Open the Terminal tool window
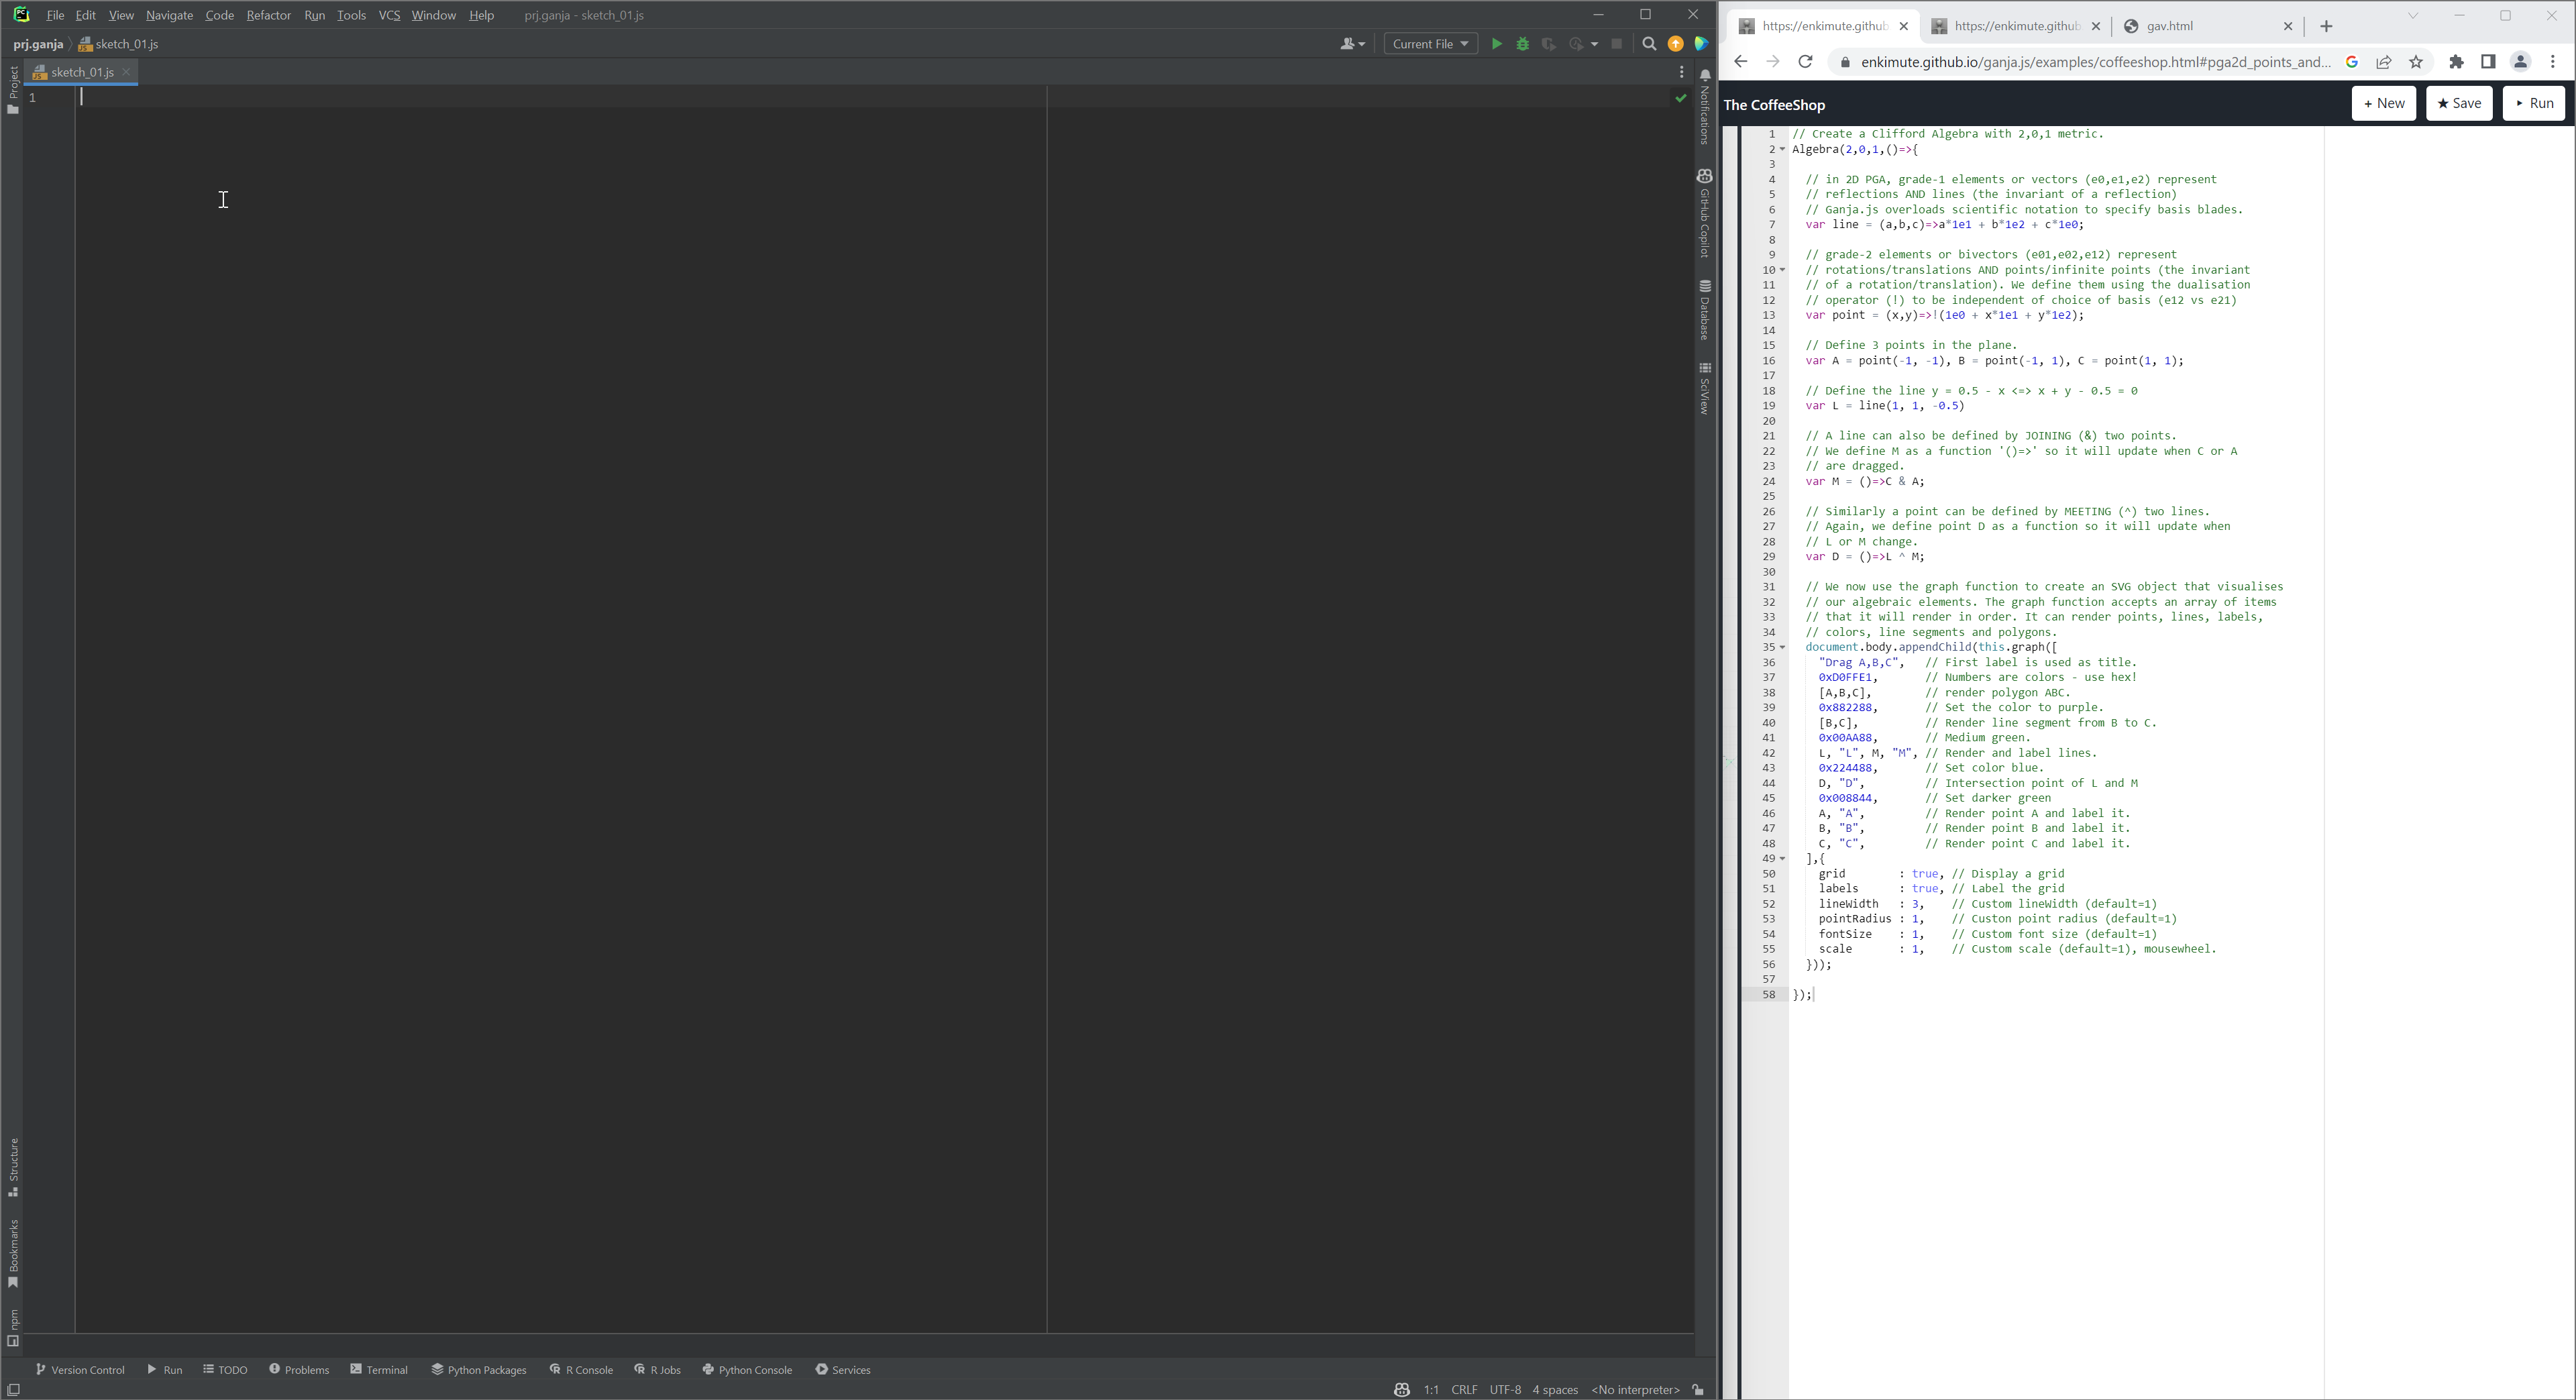The image size is (2576, 1400). click(x=379, y=1369)
